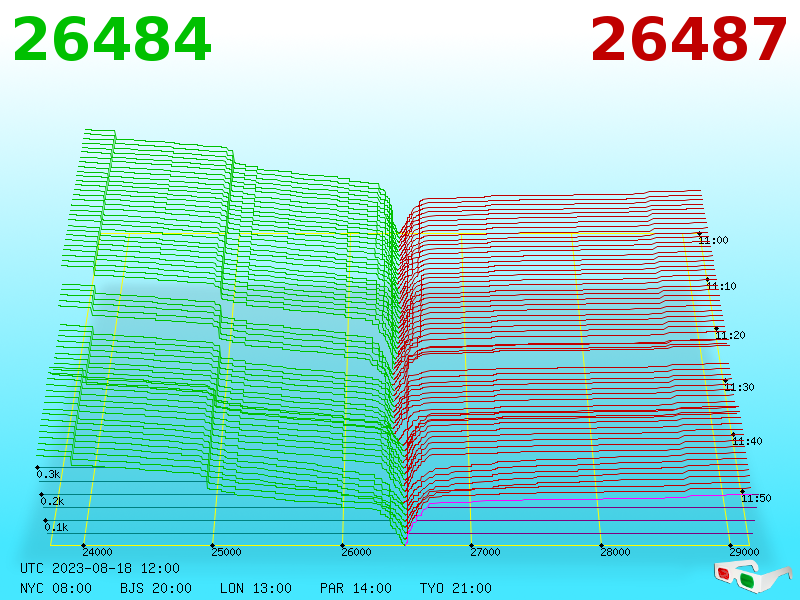Image resolution: width=800 pixels, height=600 pixels.
Task: Click the 28000 price axis label
Action: coord(615,552)
